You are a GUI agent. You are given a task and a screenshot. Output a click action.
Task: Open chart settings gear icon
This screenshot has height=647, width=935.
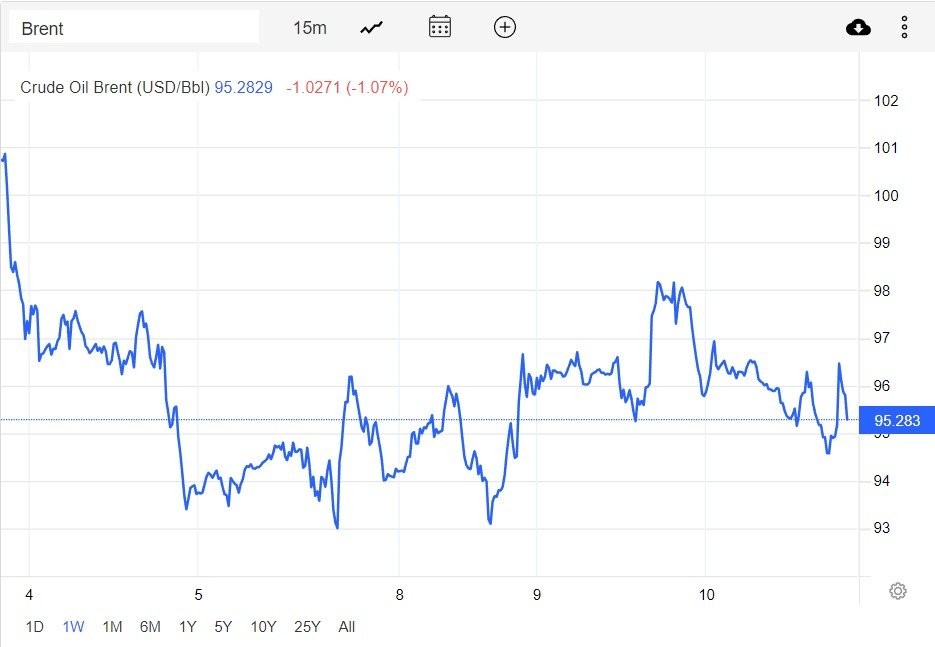[898, 591]
